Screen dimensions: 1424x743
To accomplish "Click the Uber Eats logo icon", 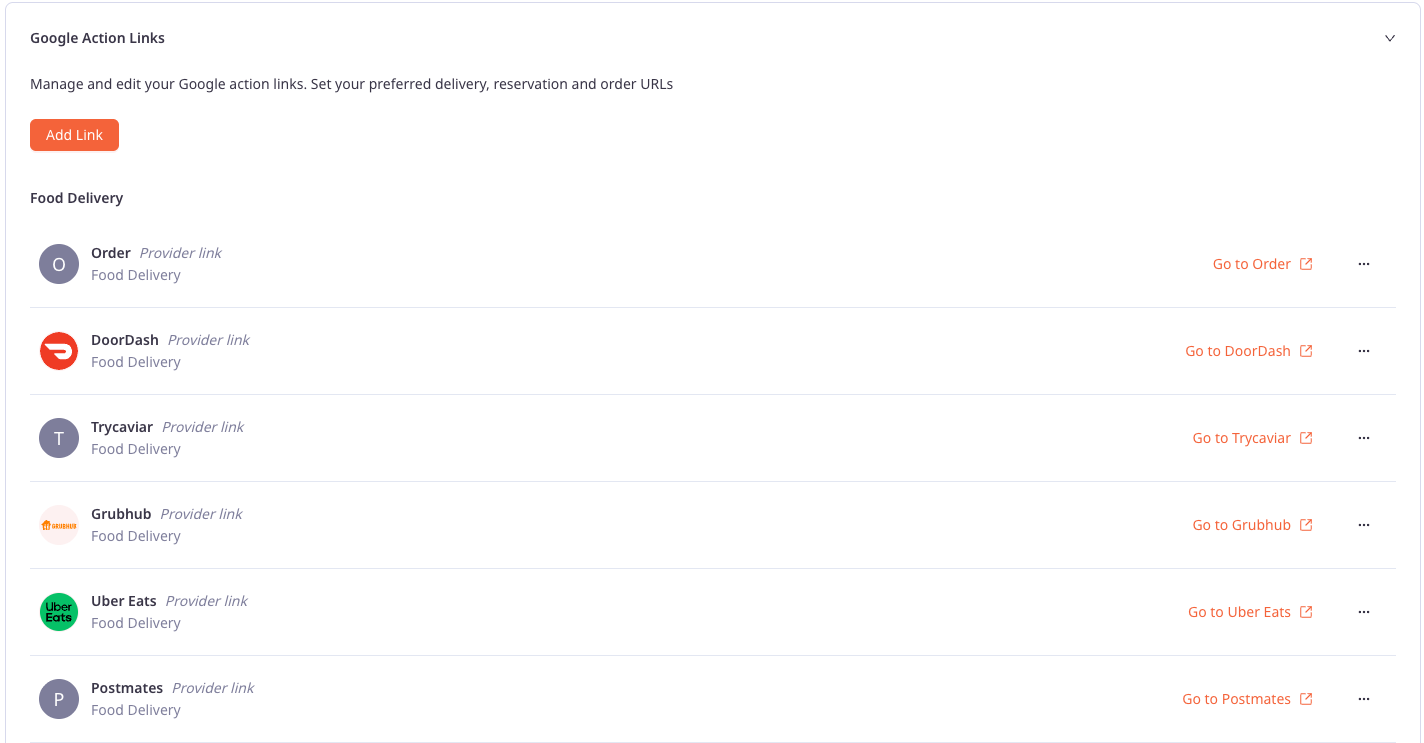I will click(x=59, y=612).
